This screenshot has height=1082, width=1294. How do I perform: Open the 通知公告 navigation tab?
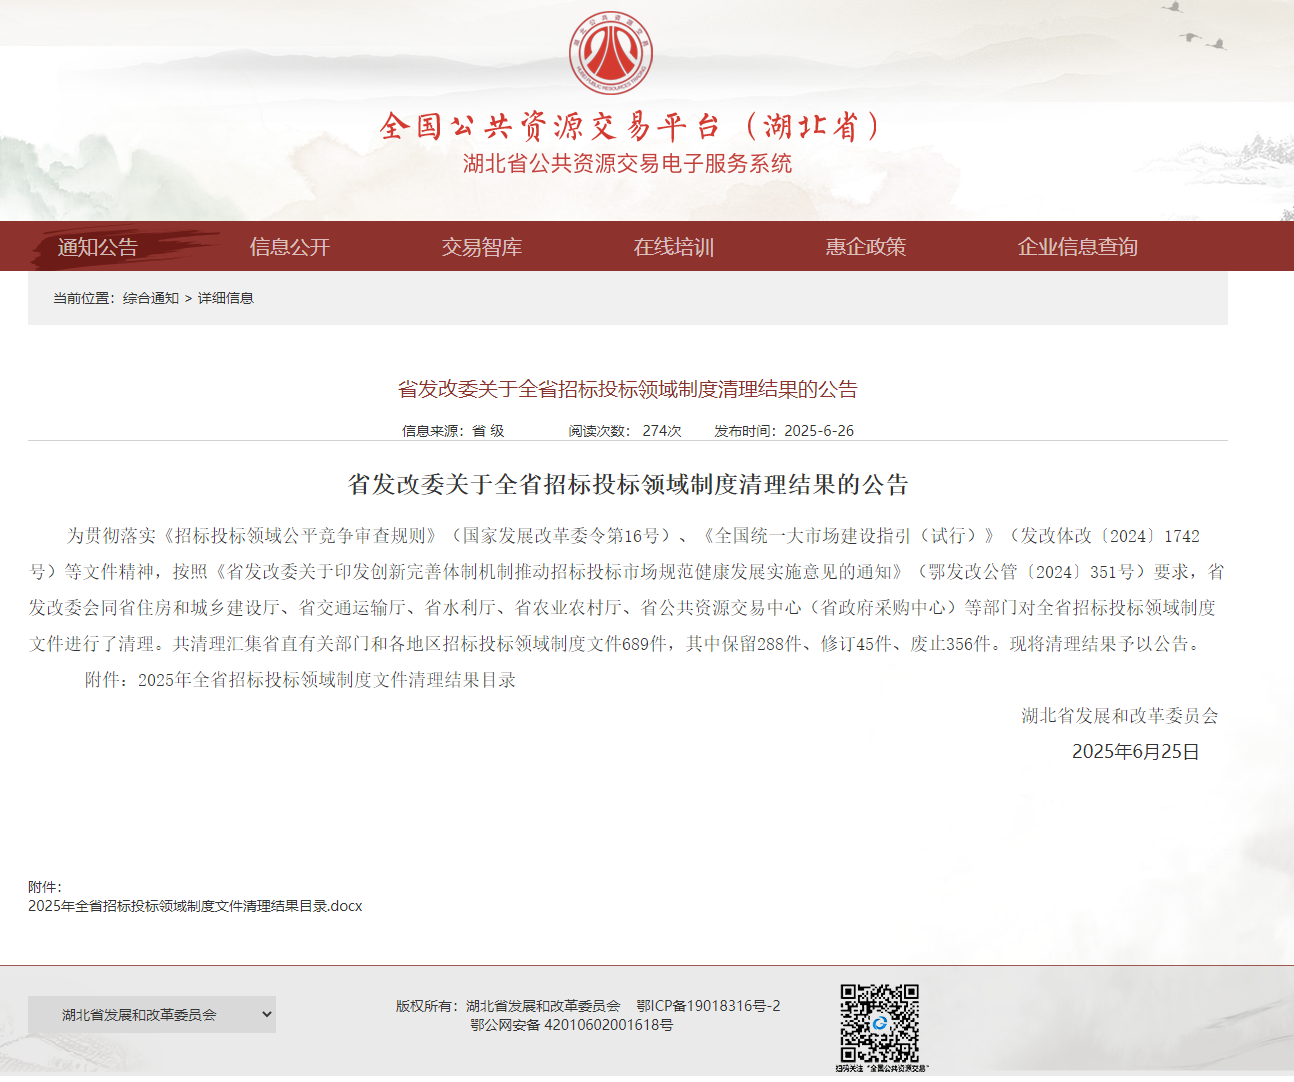pyautogui.click(x=97, y=247)
